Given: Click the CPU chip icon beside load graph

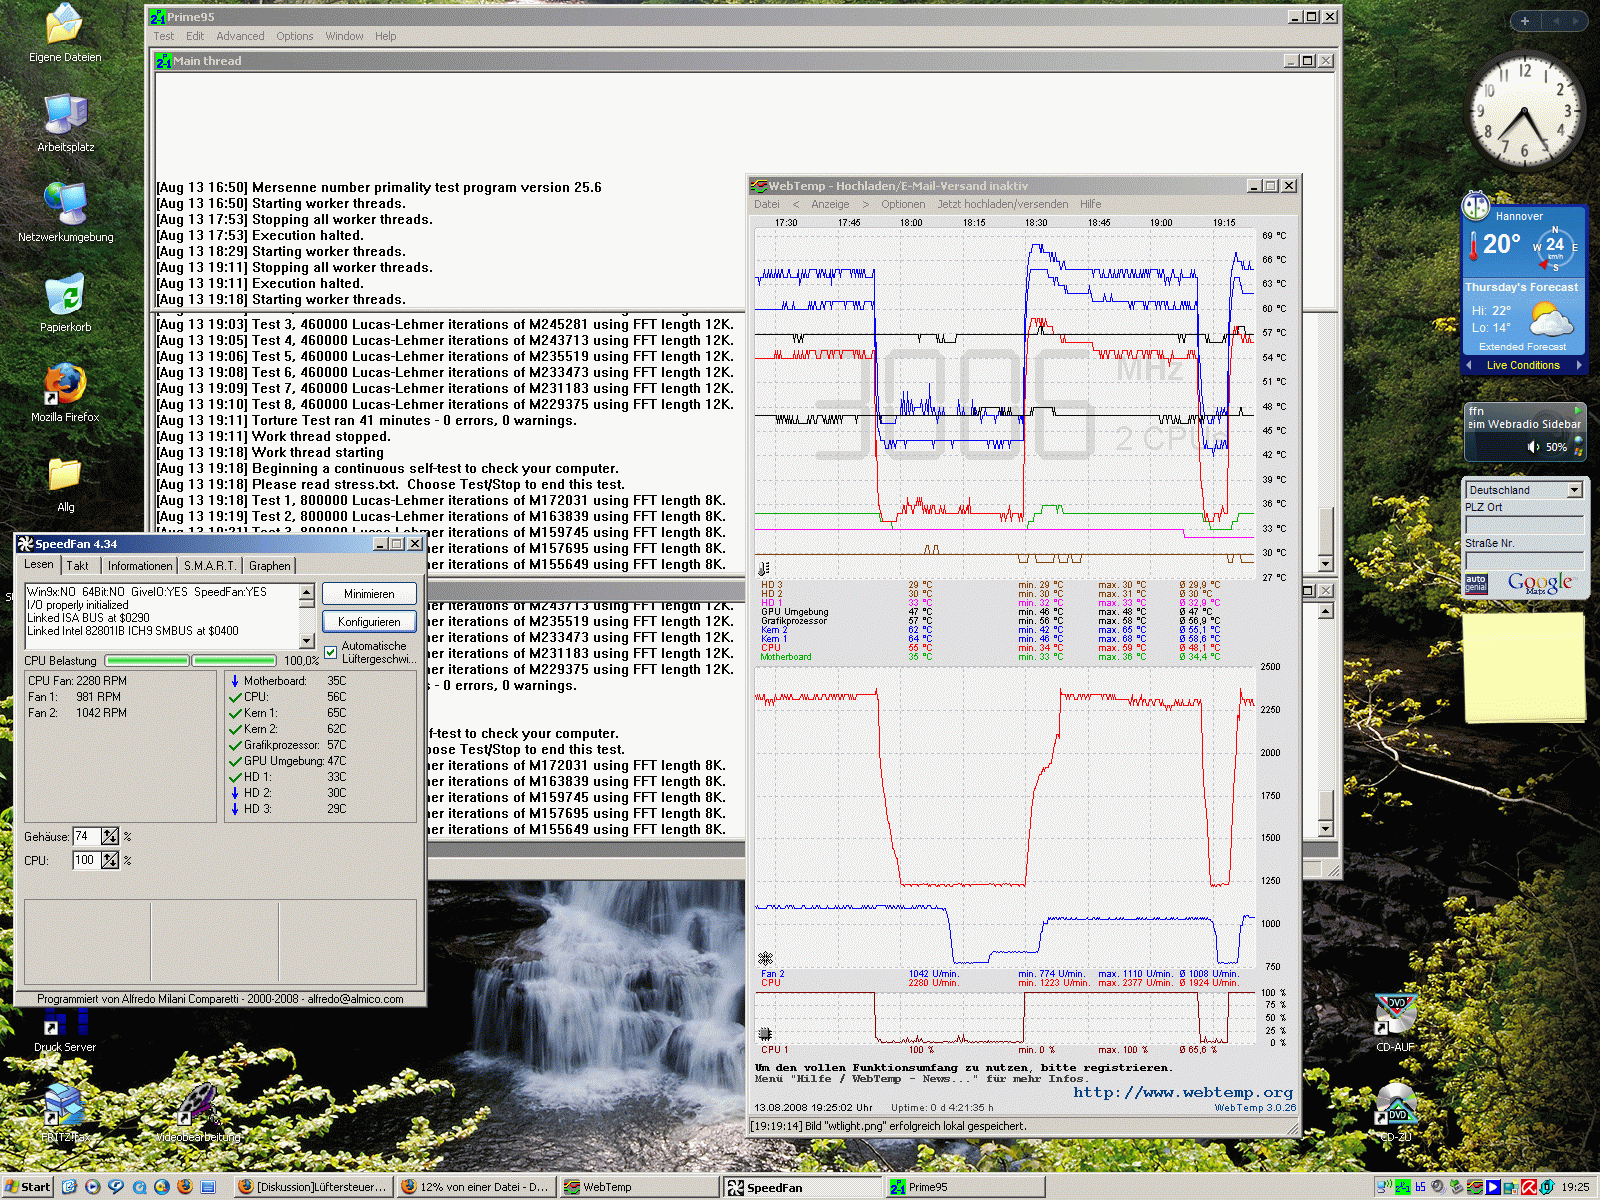Looking at the screenshot, I should tap(765, 1034).
